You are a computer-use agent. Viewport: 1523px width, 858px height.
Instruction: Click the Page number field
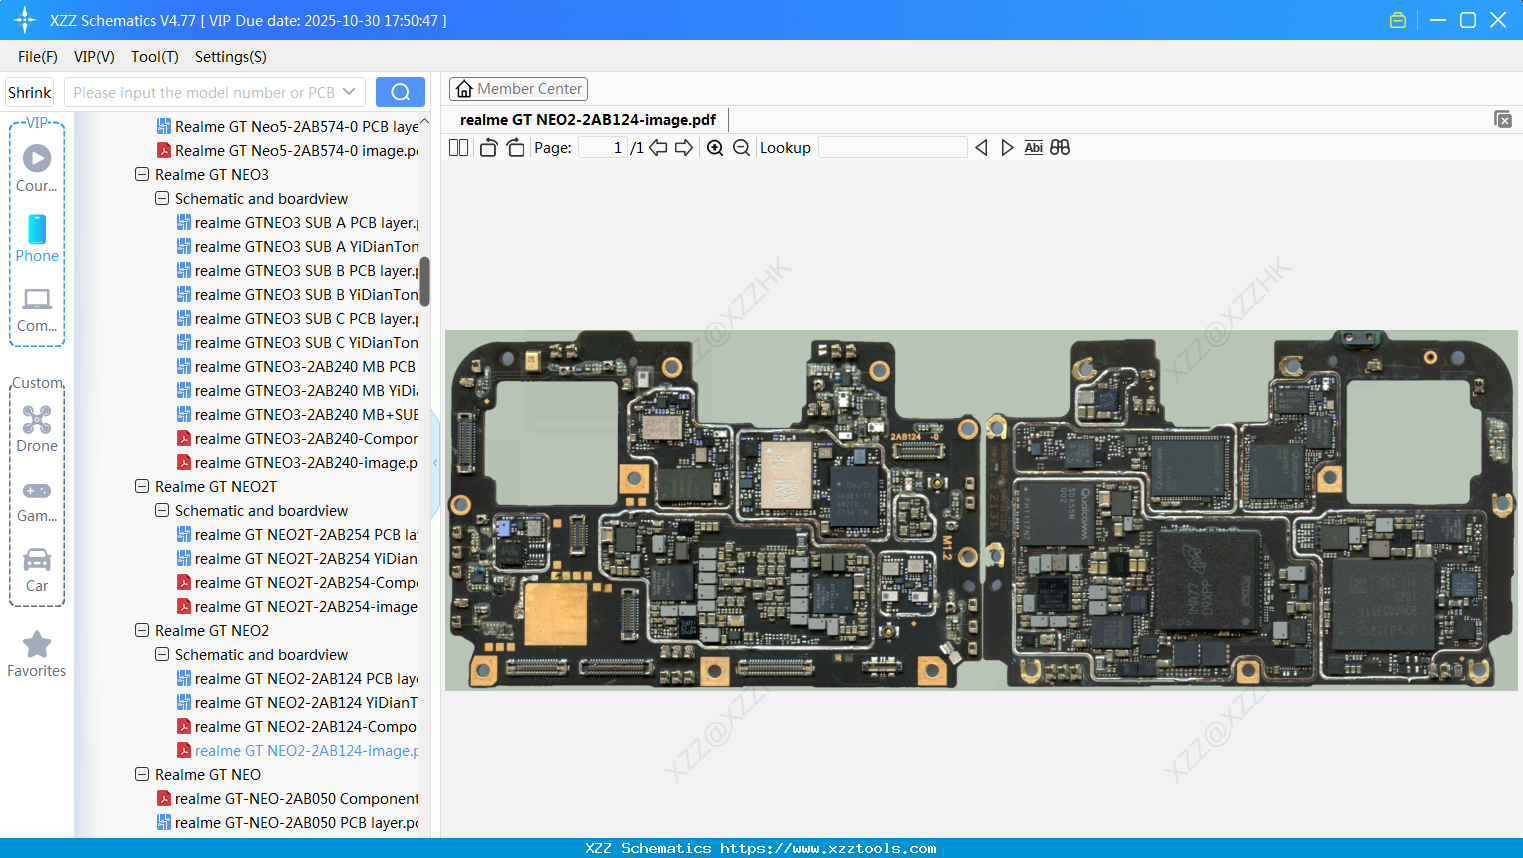(603, 148)
